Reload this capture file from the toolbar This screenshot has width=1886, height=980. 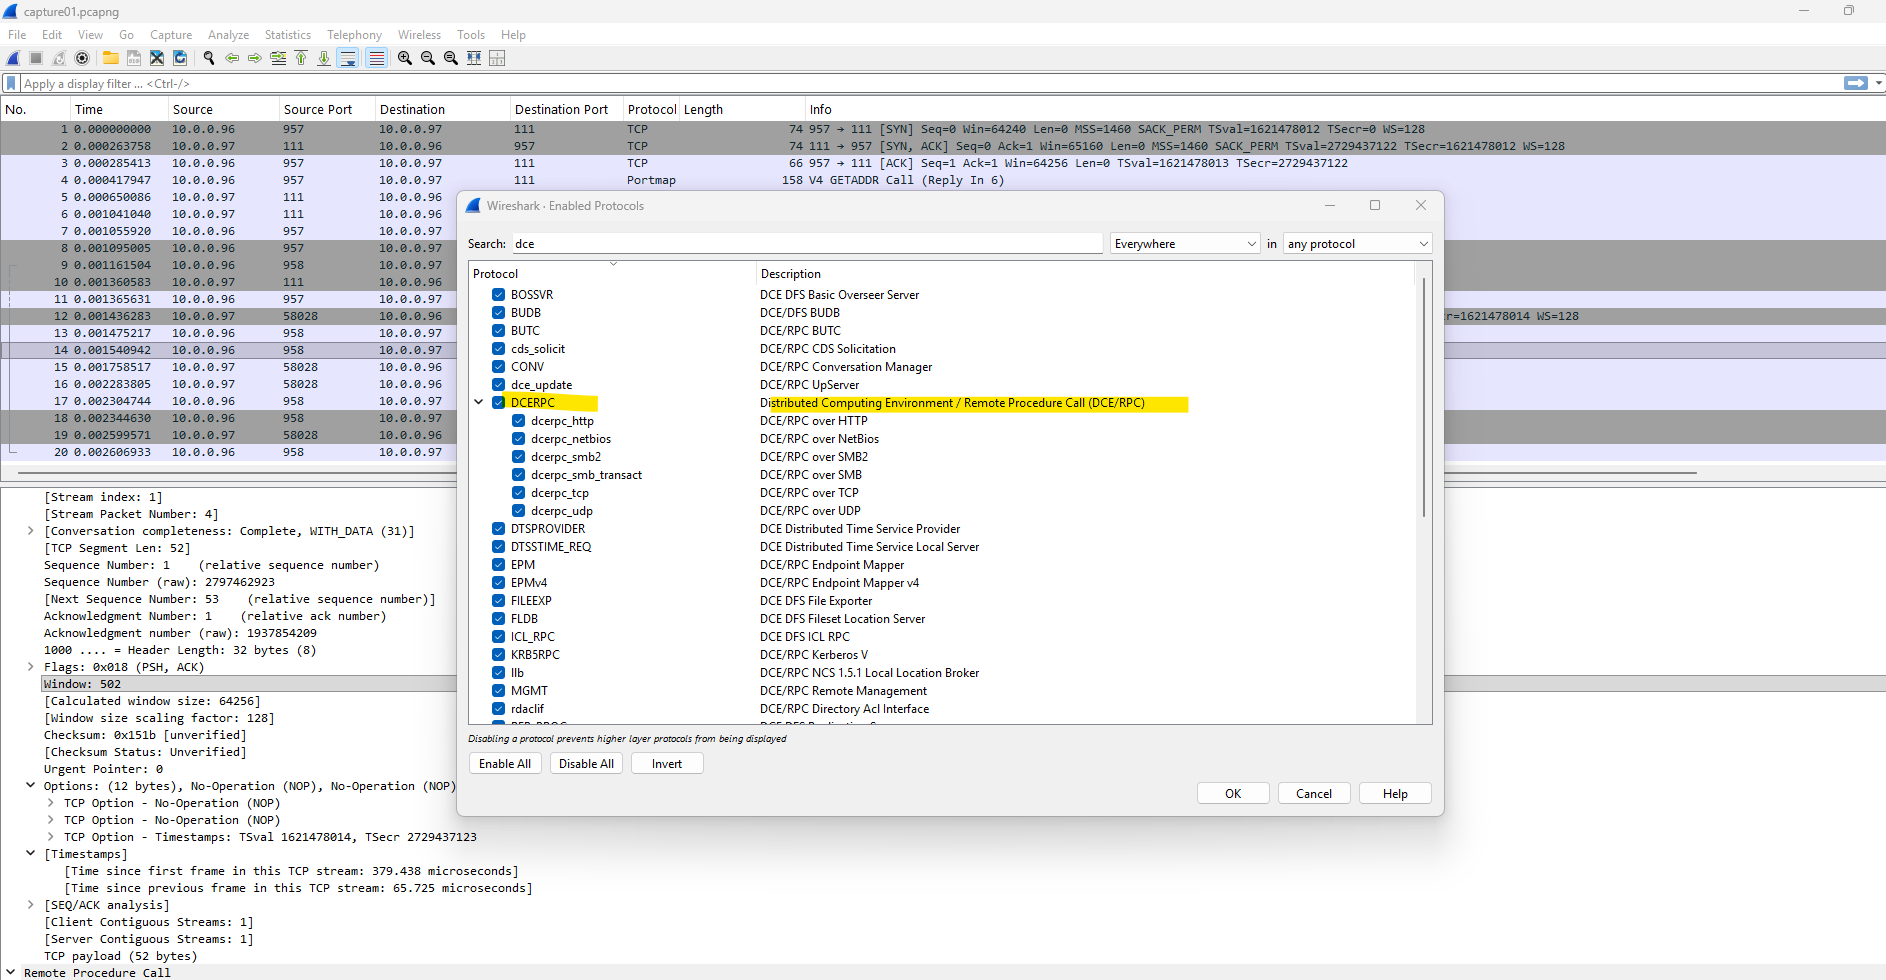pyautogui.click(x=180, y=58)
